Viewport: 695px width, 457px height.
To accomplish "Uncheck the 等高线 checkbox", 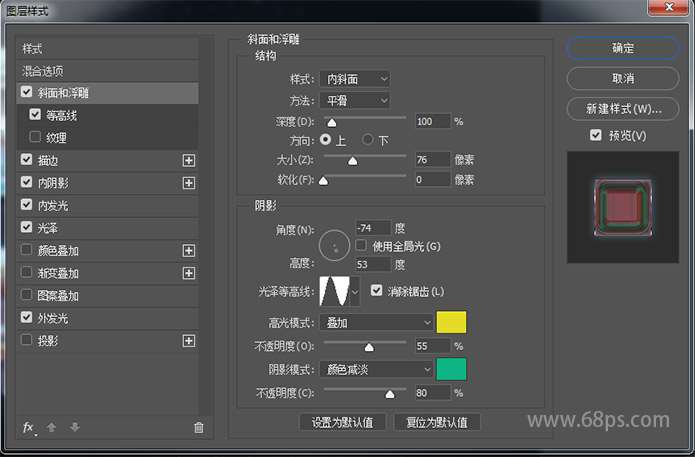I will click(36, 115).
